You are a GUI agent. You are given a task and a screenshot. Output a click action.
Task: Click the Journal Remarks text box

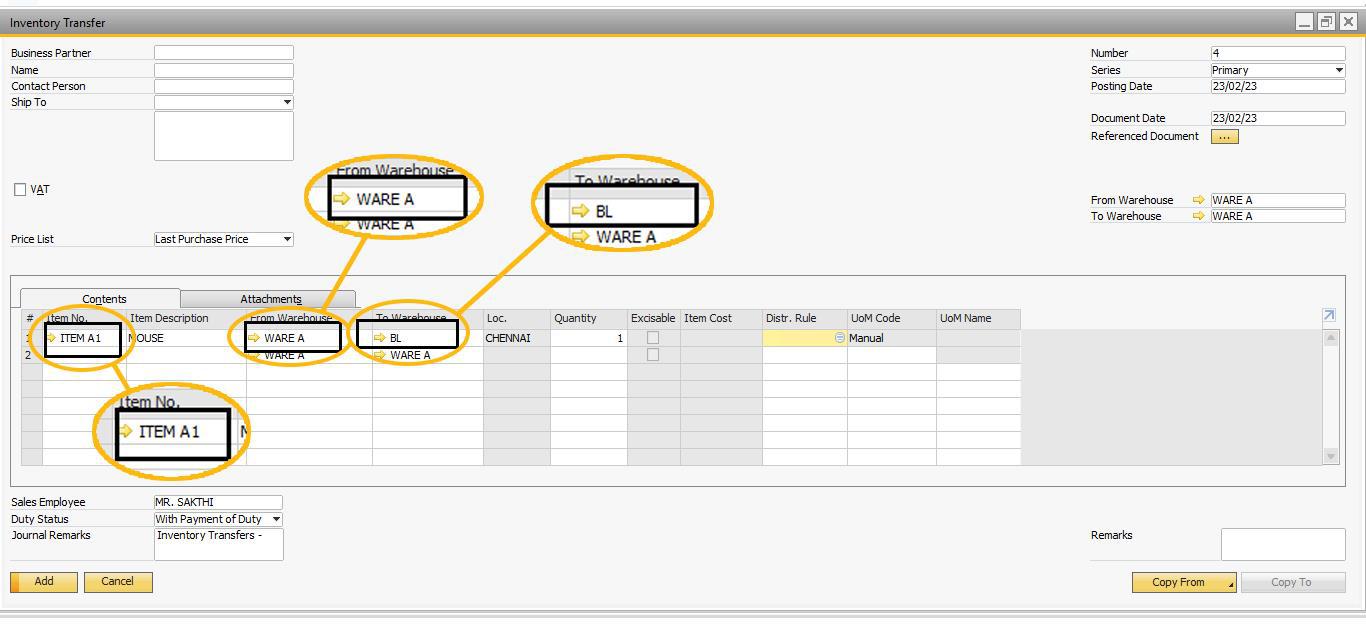point(219,544)
